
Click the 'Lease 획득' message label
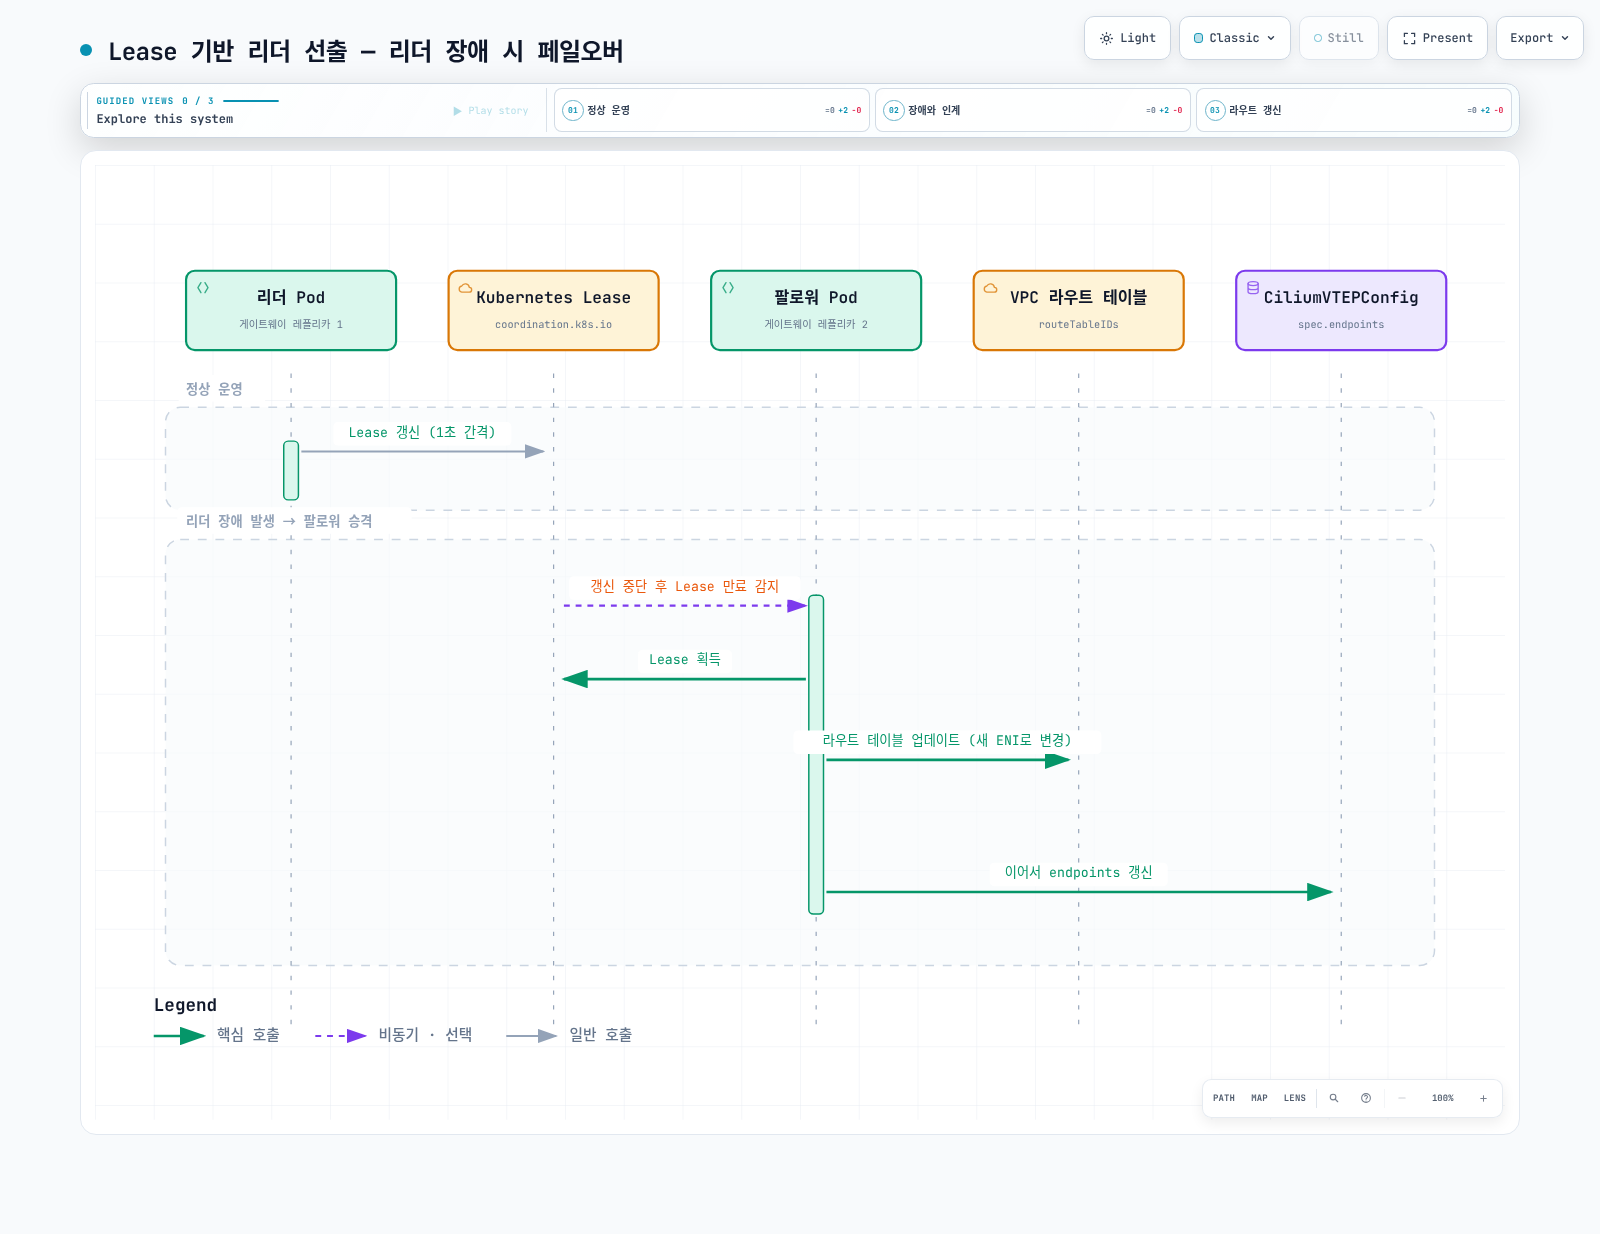[x=685, y=659]
